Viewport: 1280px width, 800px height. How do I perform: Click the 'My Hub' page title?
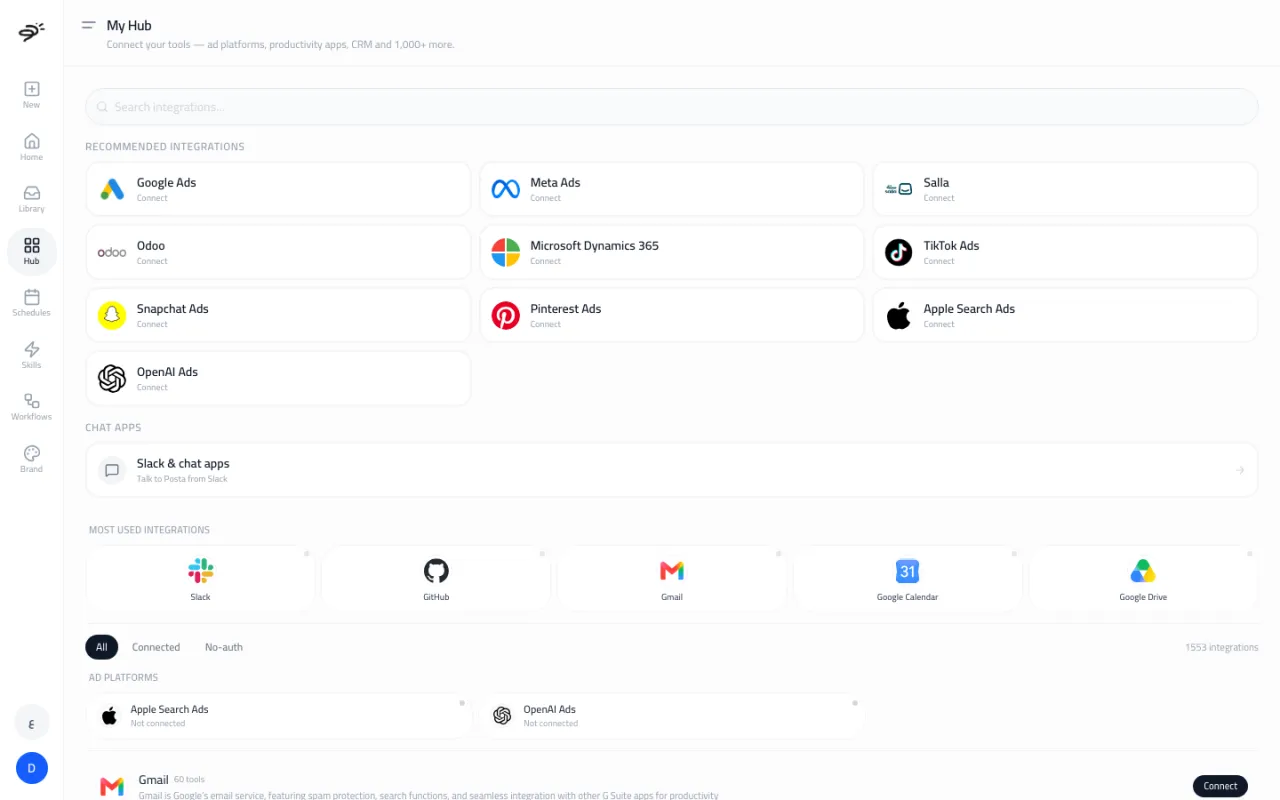(129, 25)
